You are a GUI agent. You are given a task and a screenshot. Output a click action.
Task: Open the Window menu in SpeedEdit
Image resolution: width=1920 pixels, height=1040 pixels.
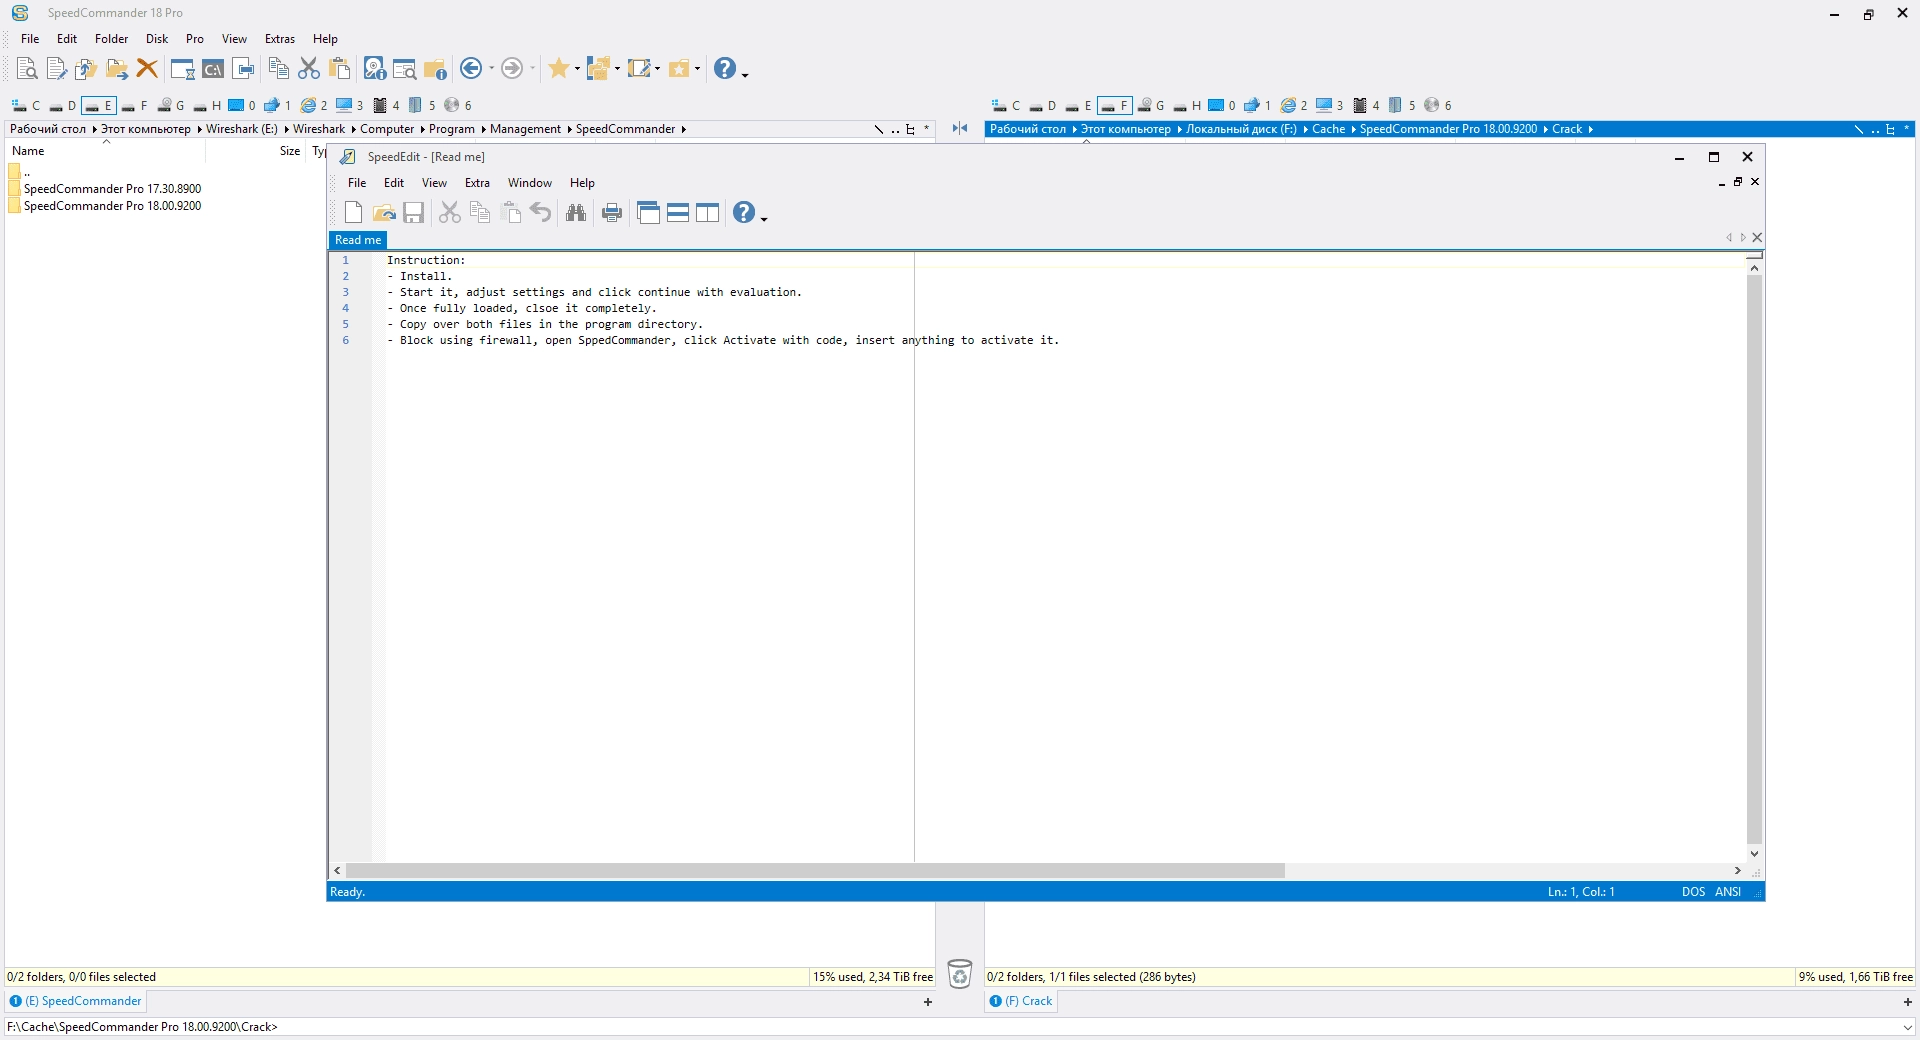pos(529,183)
